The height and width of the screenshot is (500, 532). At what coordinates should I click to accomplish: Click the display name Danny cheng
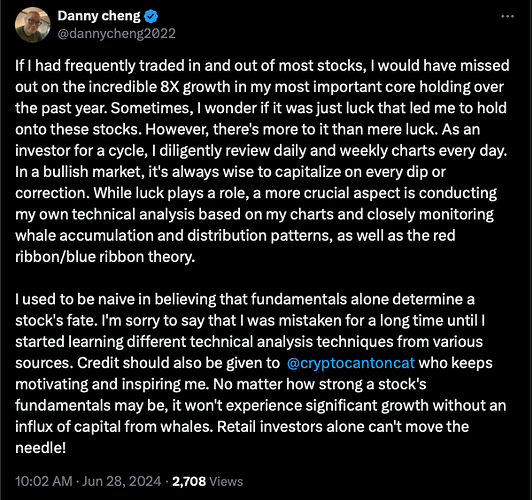coord(99,16)
